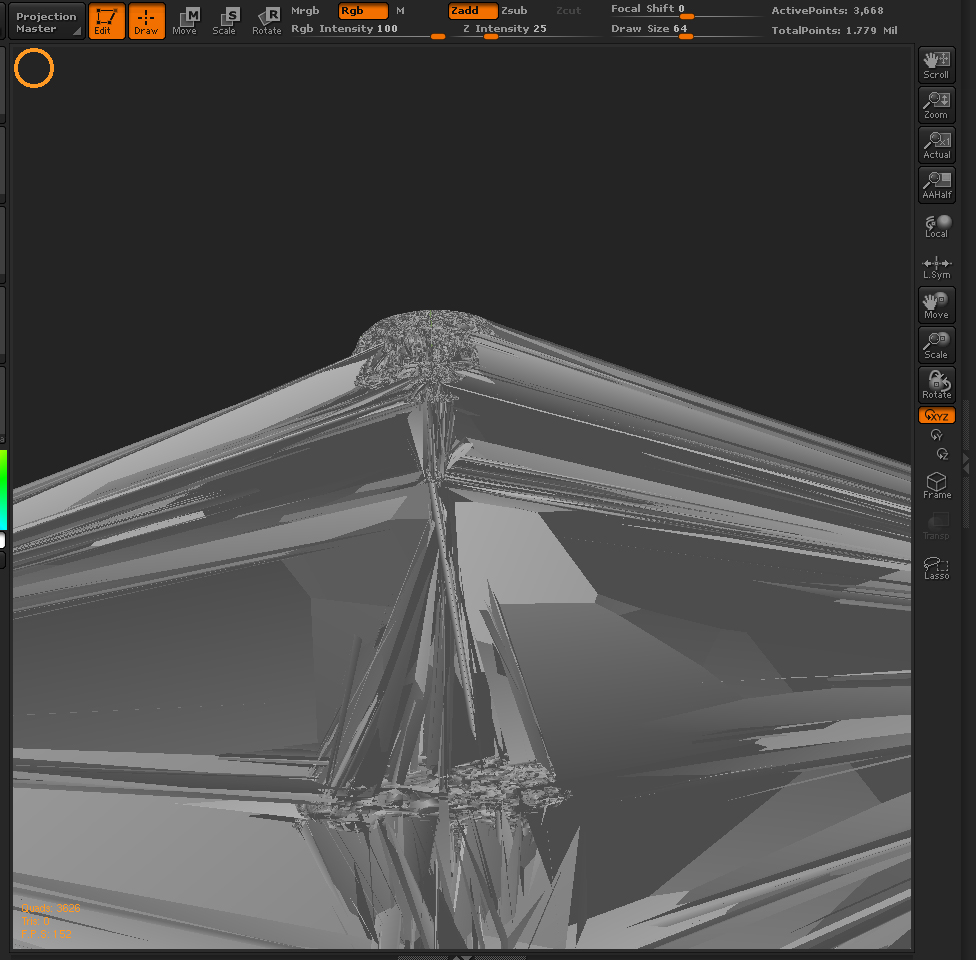Select the Draw tool in top toolbar
The height and width of the screenshot is (960, 976).
(146, 20)
